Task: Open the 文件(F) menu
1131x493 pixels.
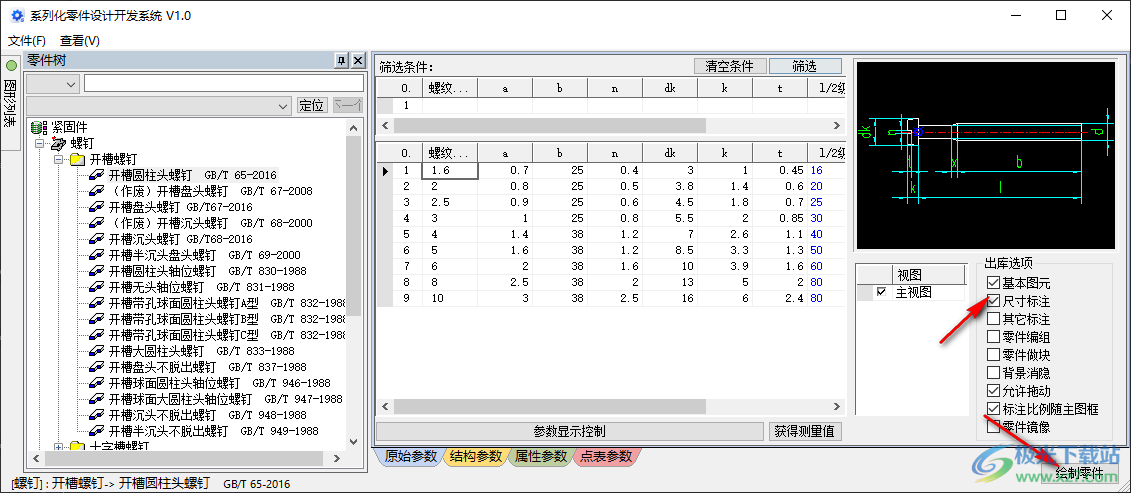Action: [x=27, y=41]
